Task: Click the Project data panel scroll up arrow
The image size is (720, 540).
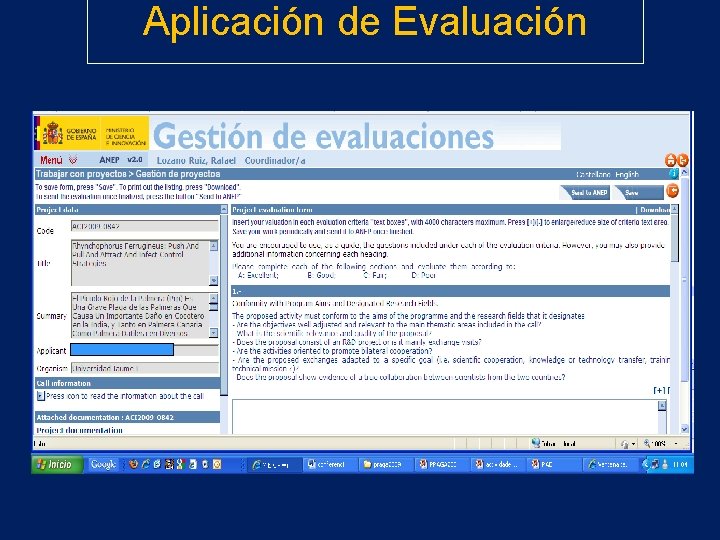Action: (x=224, y=209)
